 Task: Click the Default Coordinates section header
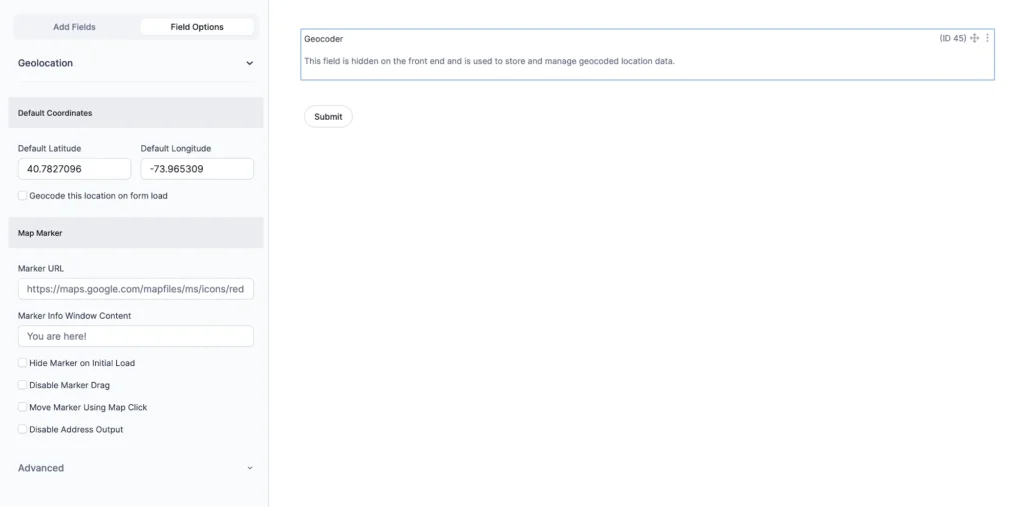pos(136,113)
